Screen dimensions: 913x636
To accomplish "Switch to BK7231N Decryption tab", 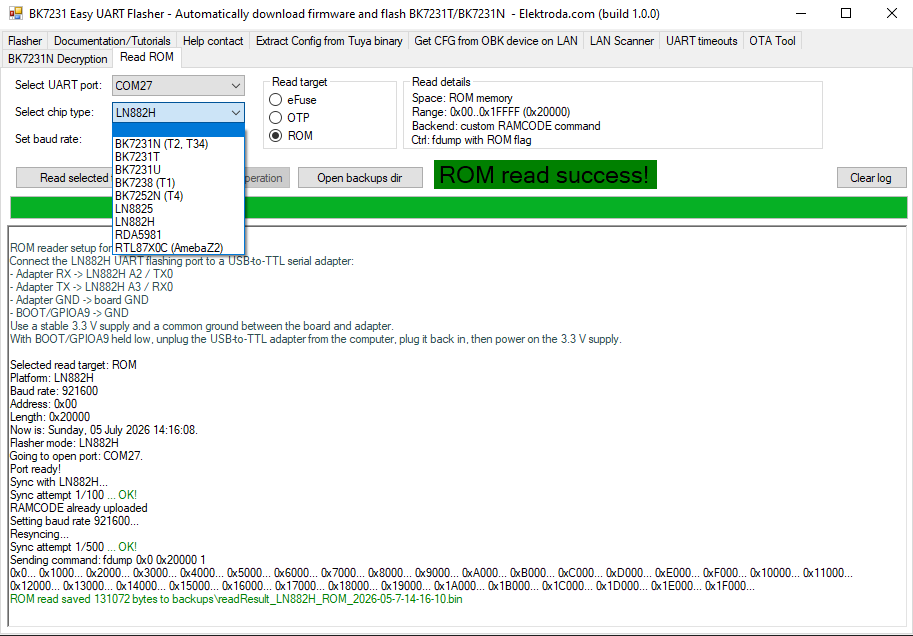I will click(58, 59).
